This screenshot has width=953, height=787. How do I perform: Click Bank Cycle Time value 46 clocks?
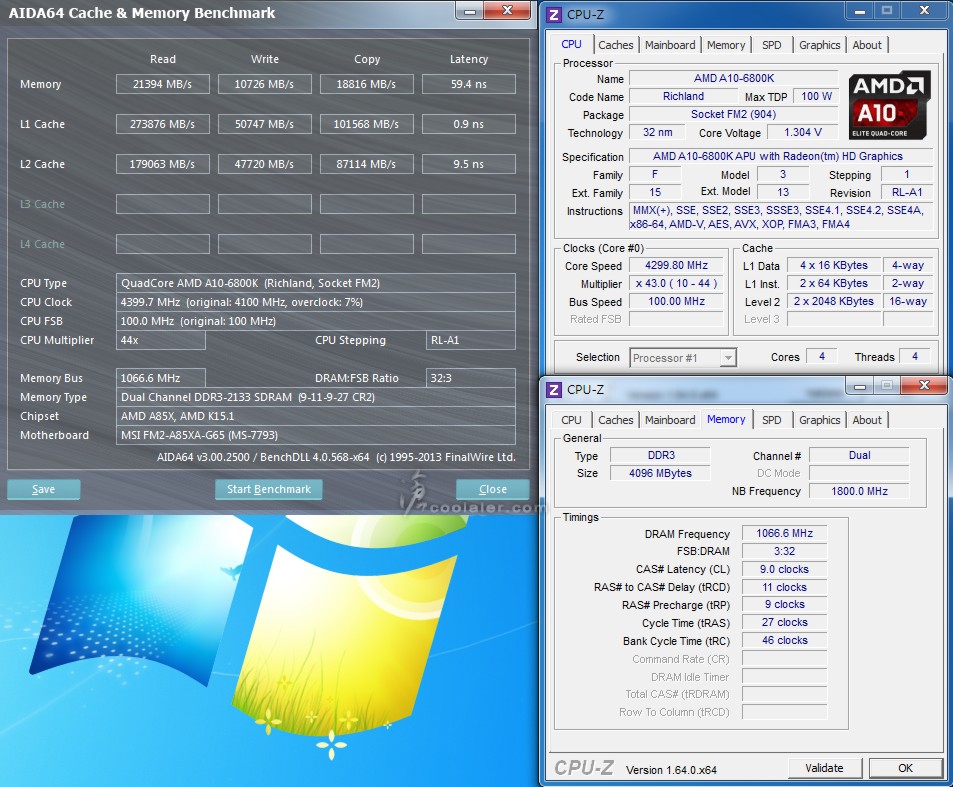tap(785, 641)
